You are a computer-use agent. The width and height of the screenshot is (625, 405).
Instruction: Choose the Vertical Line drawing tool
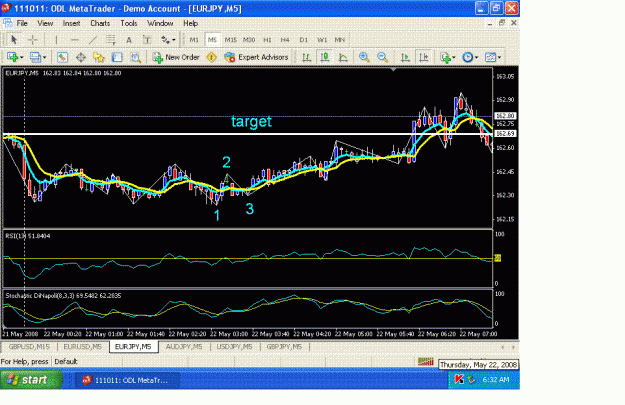(x=56, y=40)
